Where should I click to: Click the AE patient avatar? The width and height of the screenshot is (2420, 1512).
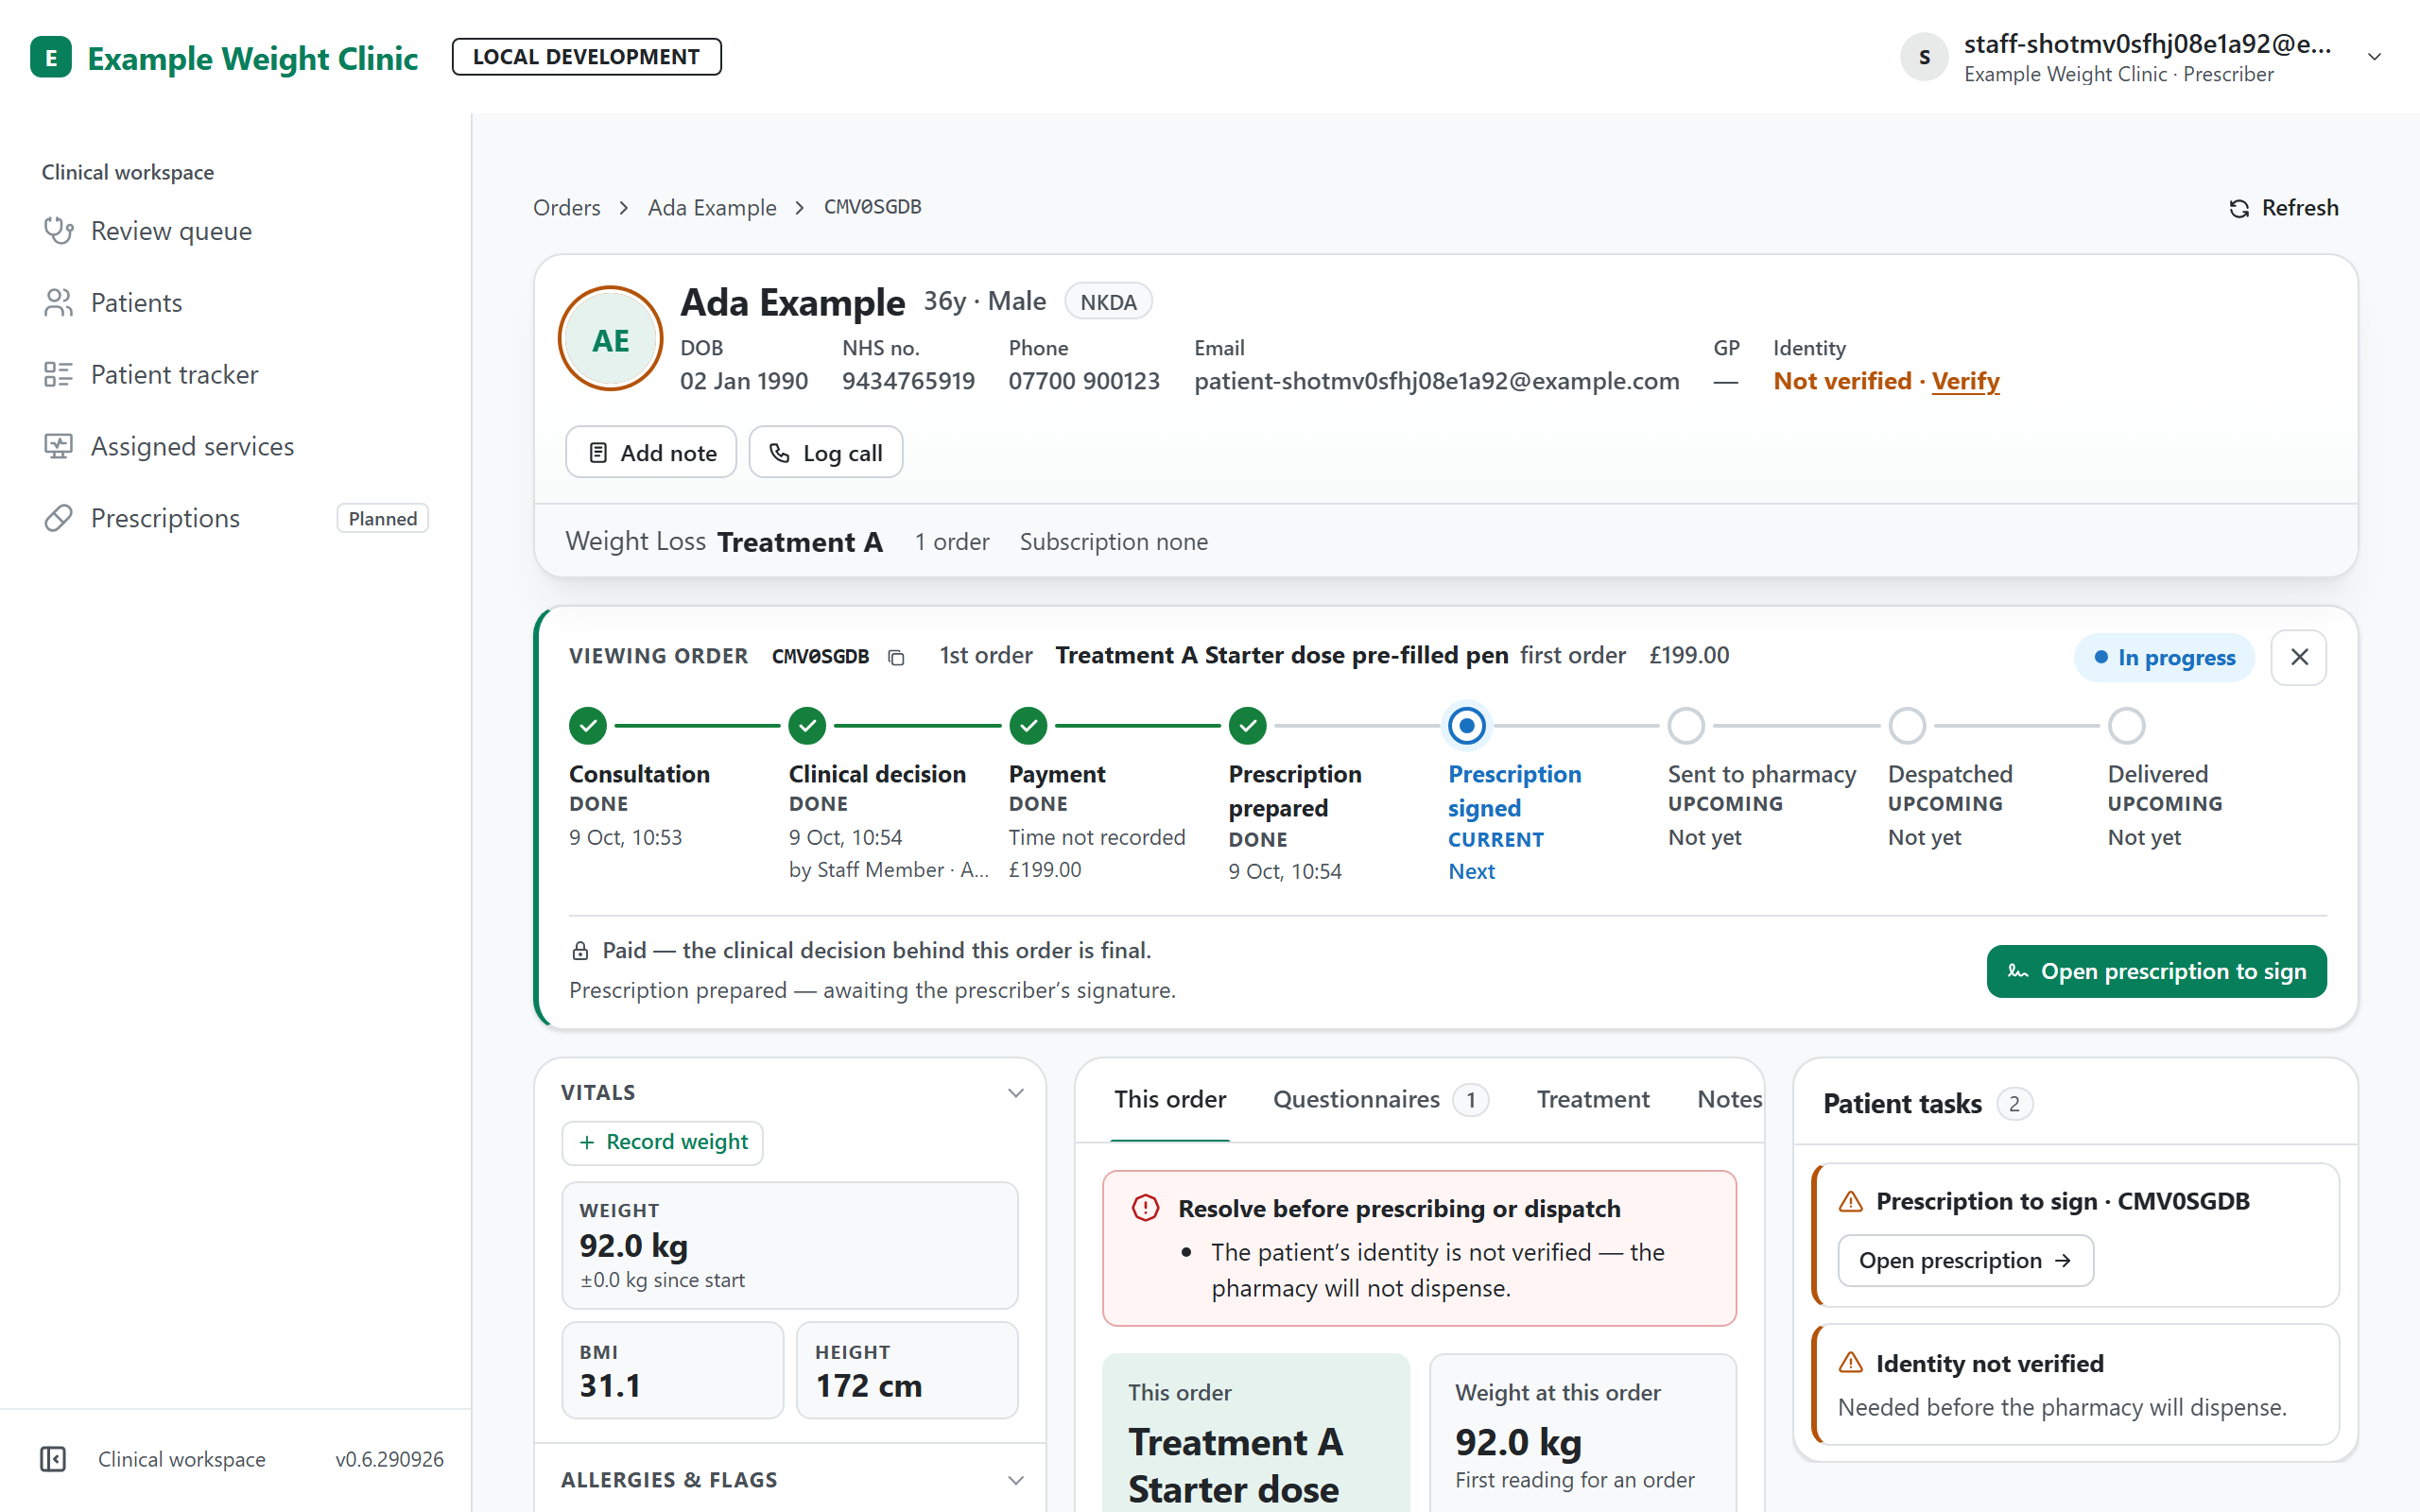coord(611,339)
